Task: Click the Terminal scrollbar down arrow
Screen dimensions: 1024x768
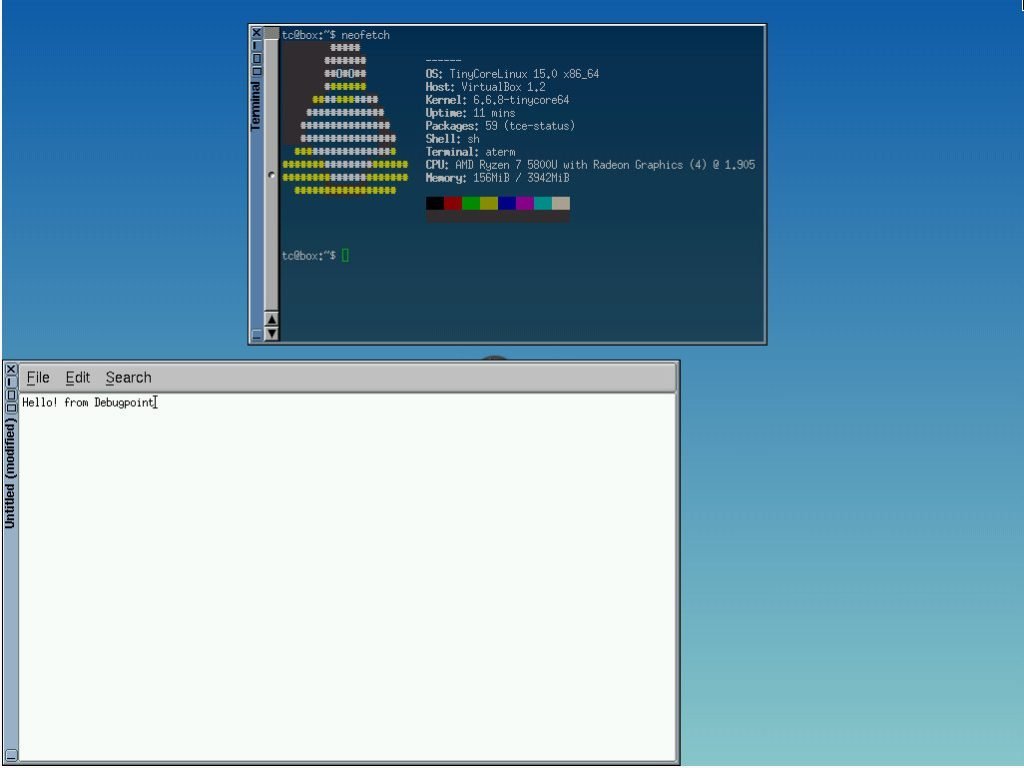Action: pos(271,333)
